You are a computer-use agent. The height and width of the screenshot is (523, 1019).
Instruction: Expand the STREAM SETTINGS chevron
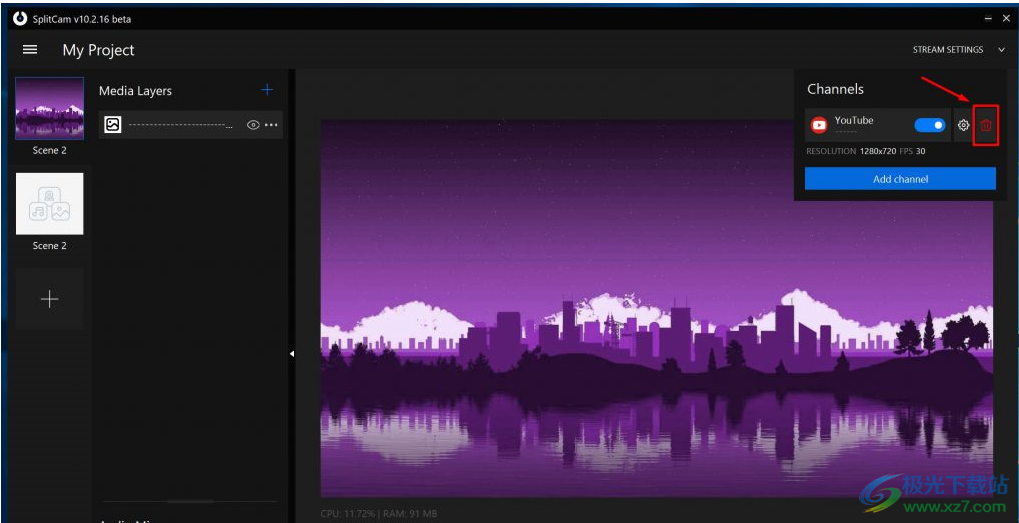1001,50
